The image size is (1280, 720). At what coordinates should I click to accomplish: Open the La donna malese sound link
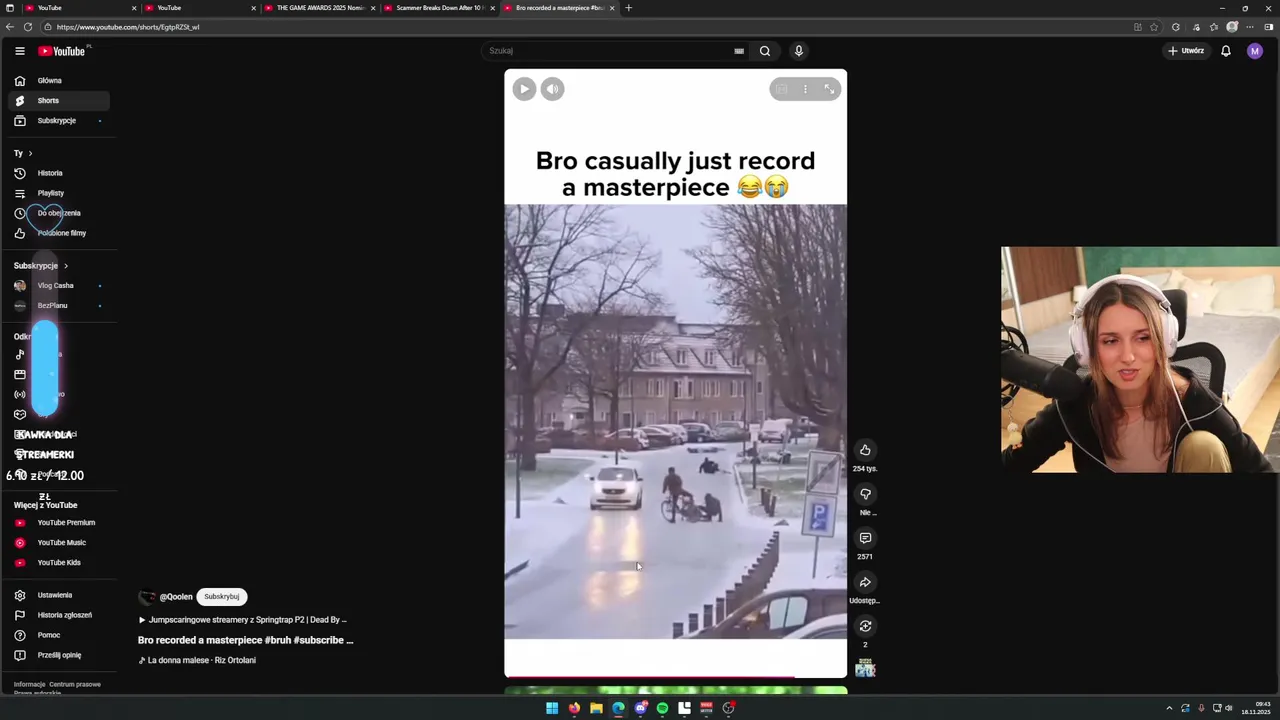(198, 660)
